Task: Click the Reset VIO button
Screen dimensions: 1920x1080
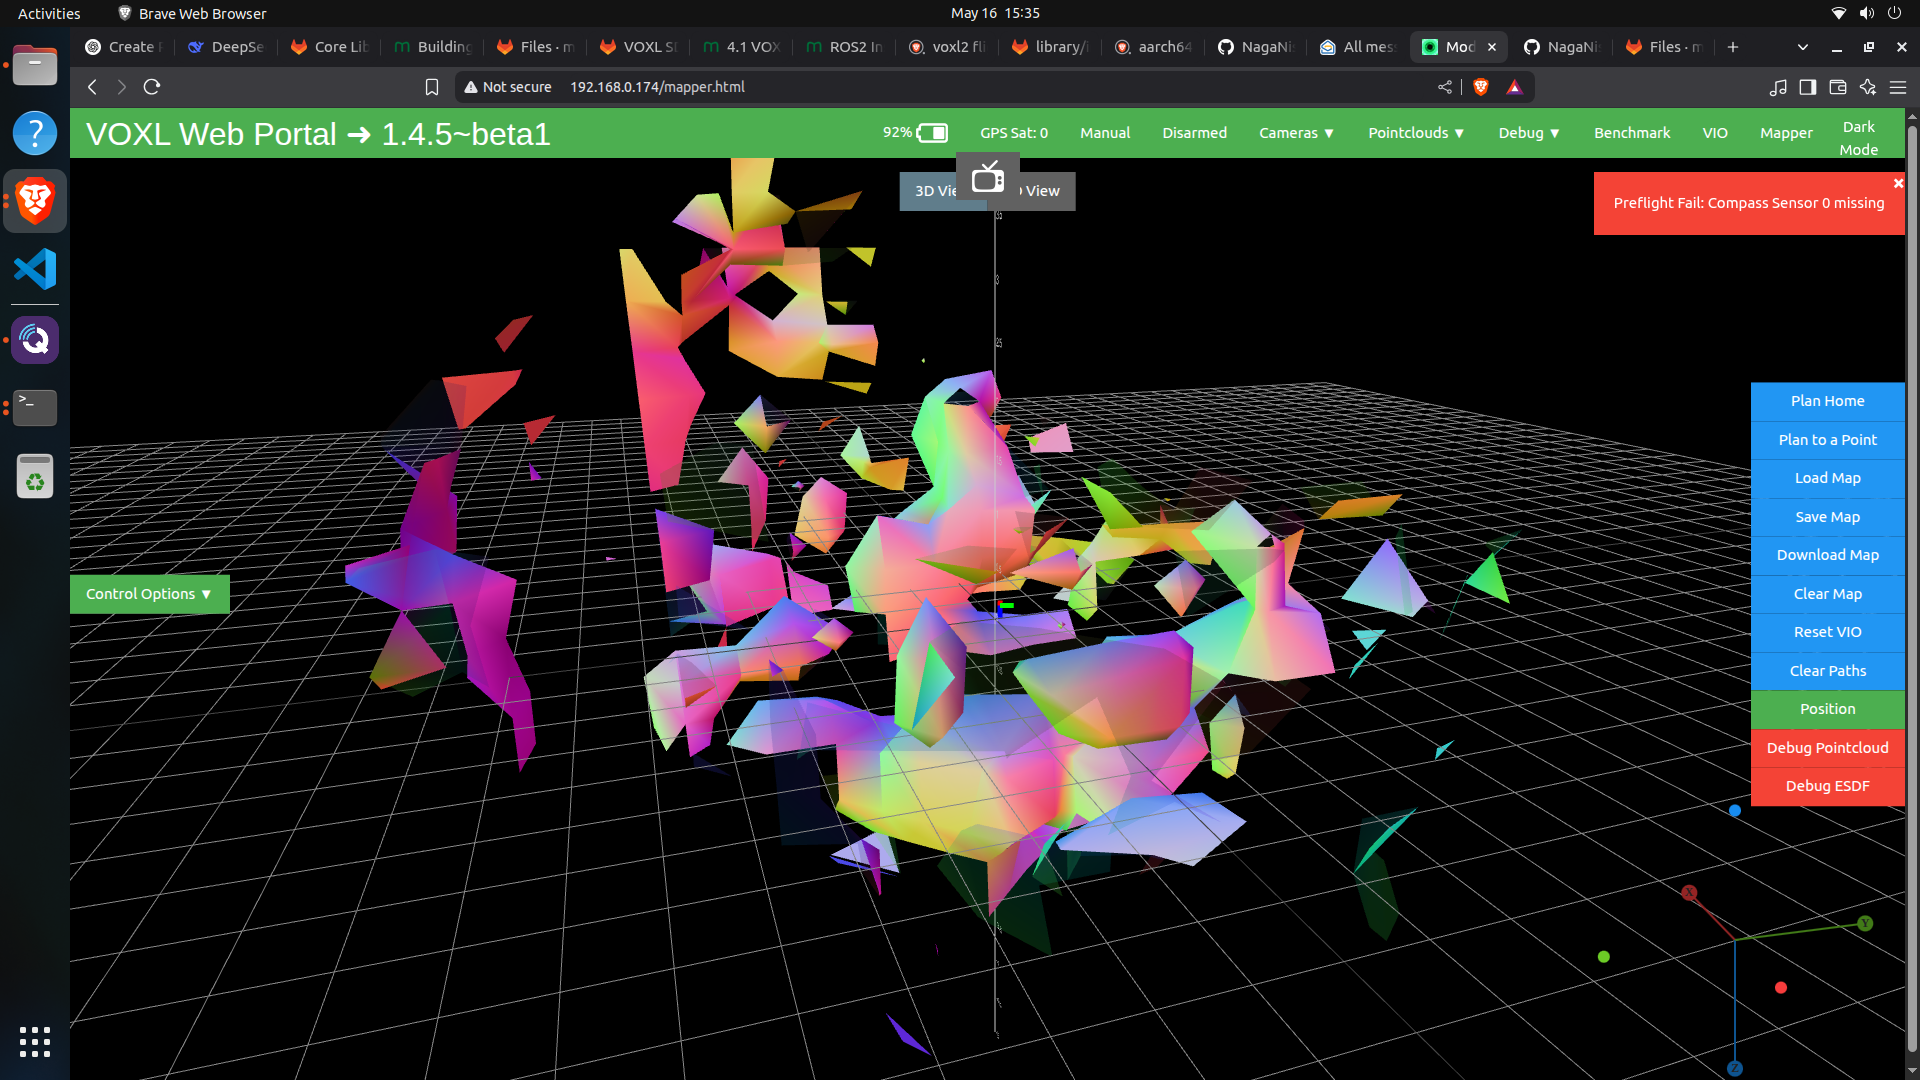Action: point(1827,632)
